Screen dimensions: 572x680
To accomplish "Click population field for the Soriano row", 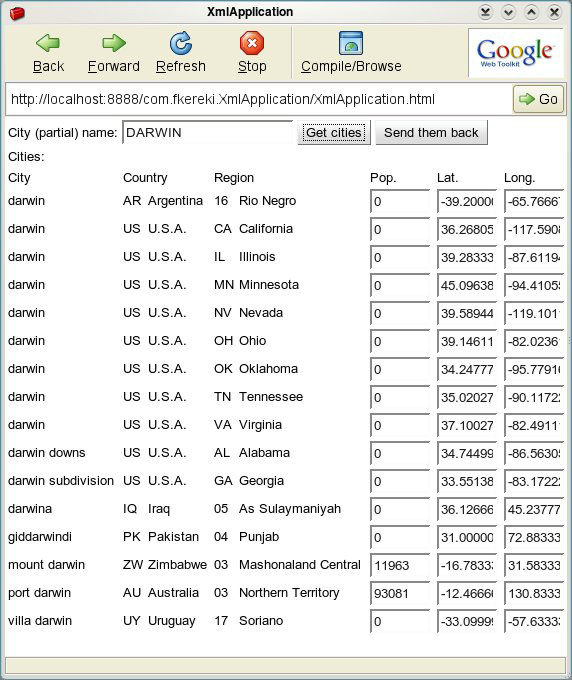I will pos(400,621).
